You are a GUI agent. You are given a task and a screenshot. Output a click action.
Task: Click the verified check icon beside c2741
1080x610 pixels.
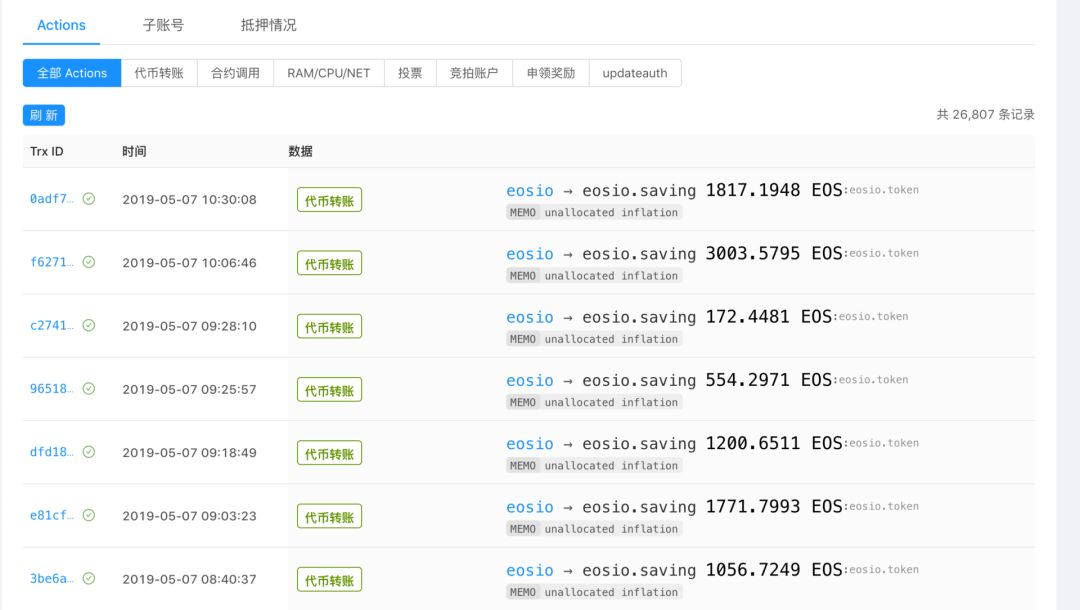(x=89, y=326)
